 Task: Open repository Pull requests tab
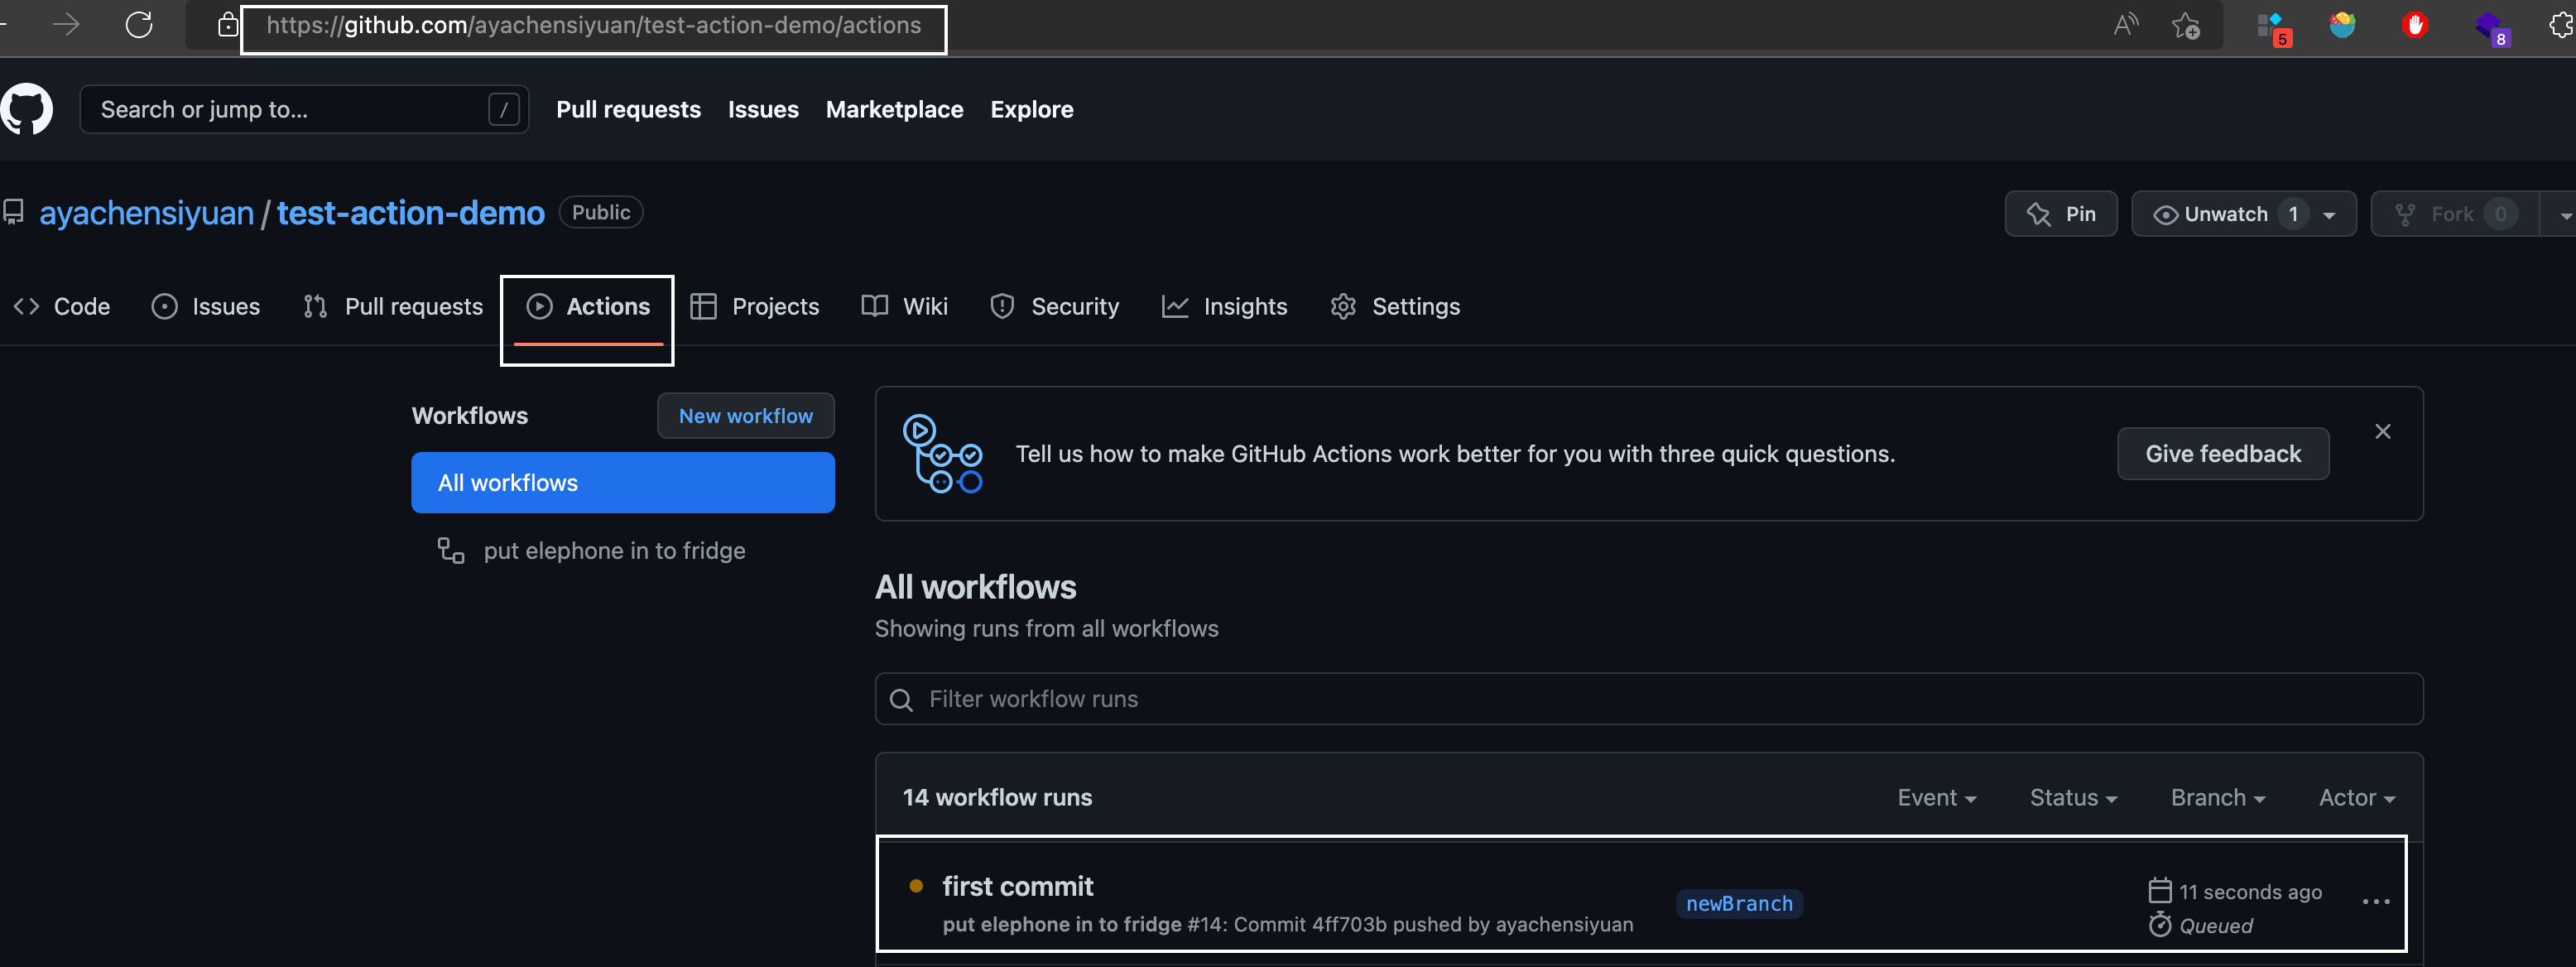pos(393,307)
